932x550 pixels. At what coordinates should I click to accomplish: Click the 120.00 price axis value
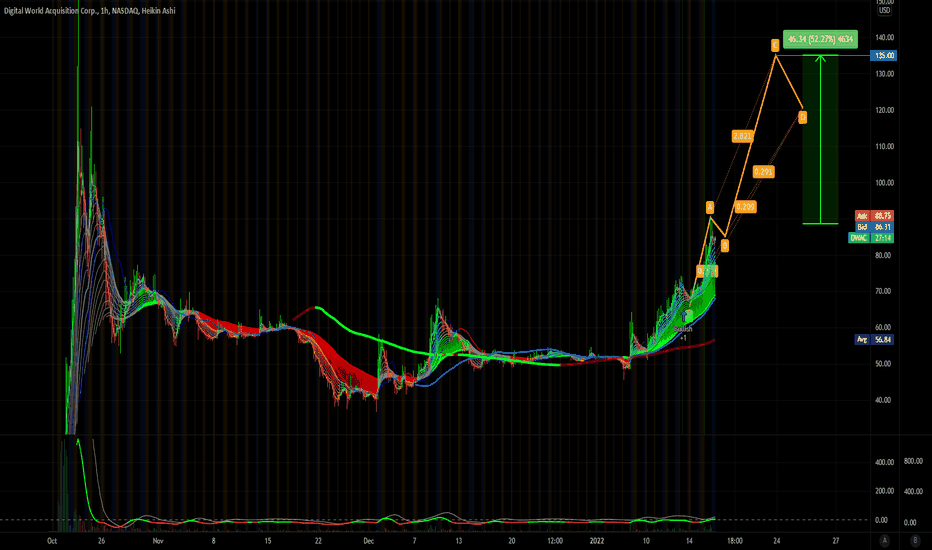pos(884,110)
